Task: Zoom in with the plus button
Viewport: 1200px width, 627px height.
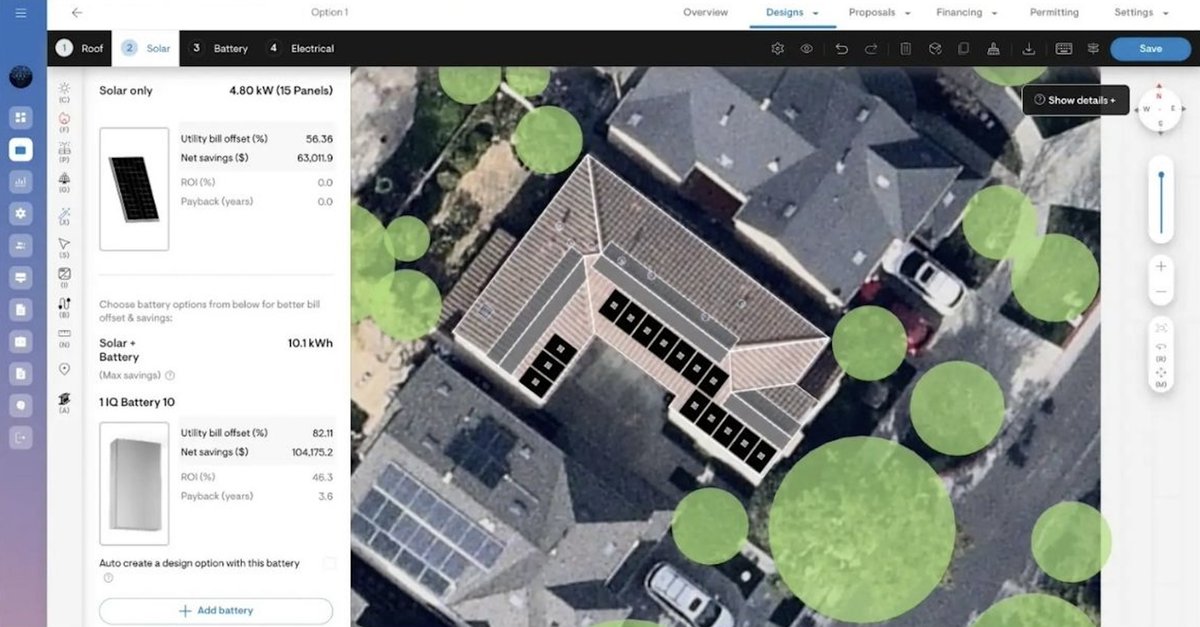Action: point(1161,266)
